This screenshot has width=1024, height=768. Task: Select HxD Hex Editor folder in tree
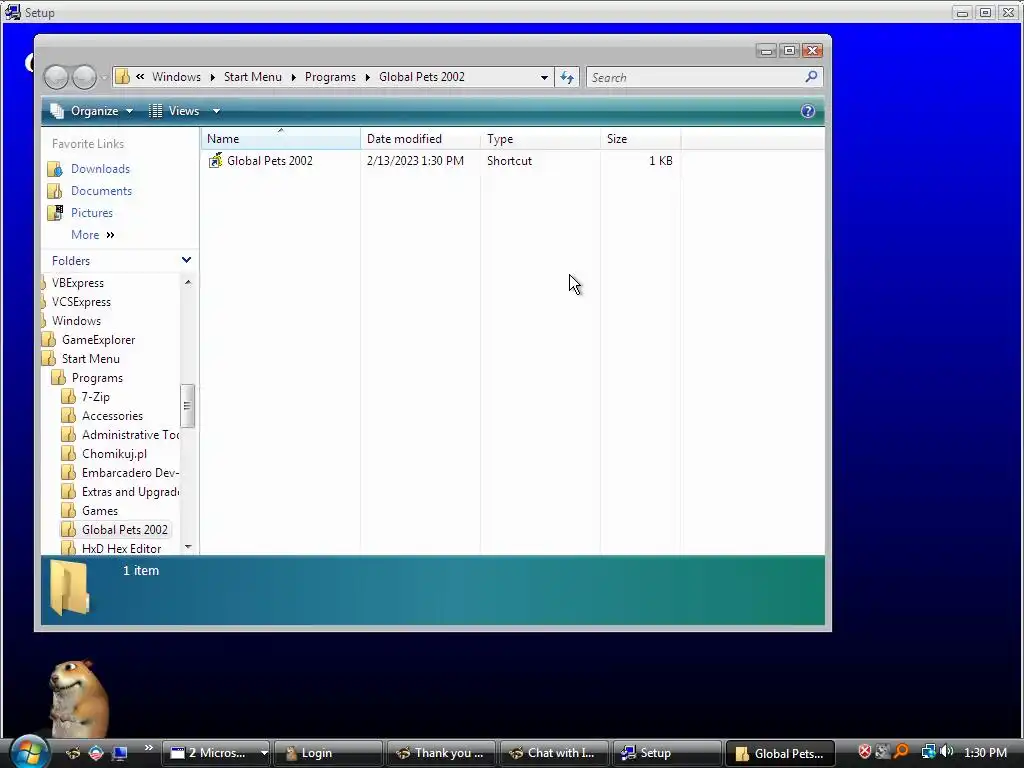coord(121,549)
